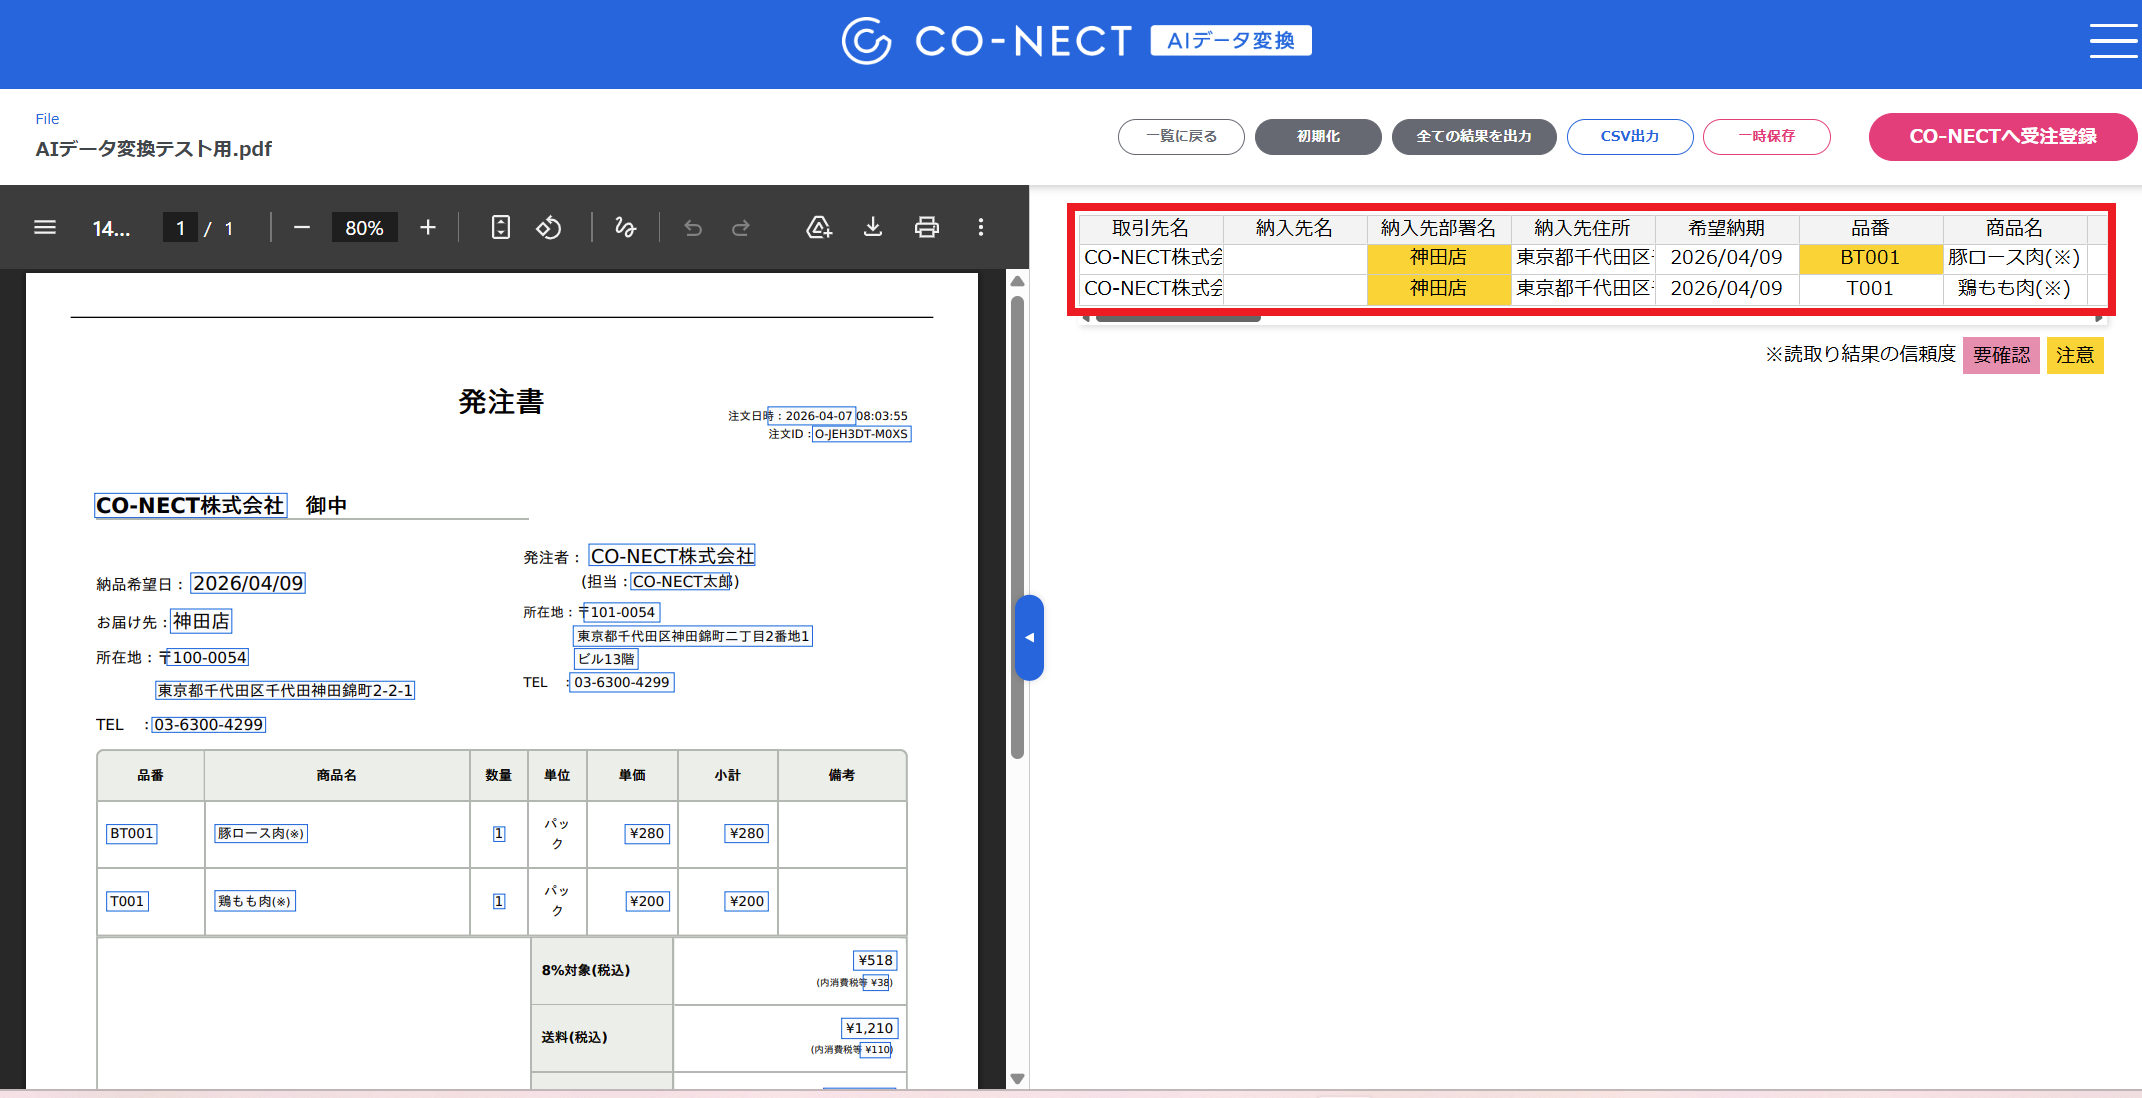Click the ¥518 total in PDF

[875, 960]
